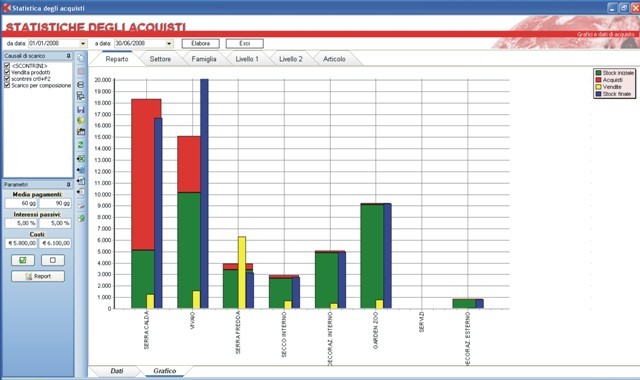The image size is (640, 380).
Task: Switch to the Settore tab
Action: click(x=160, y=59)
